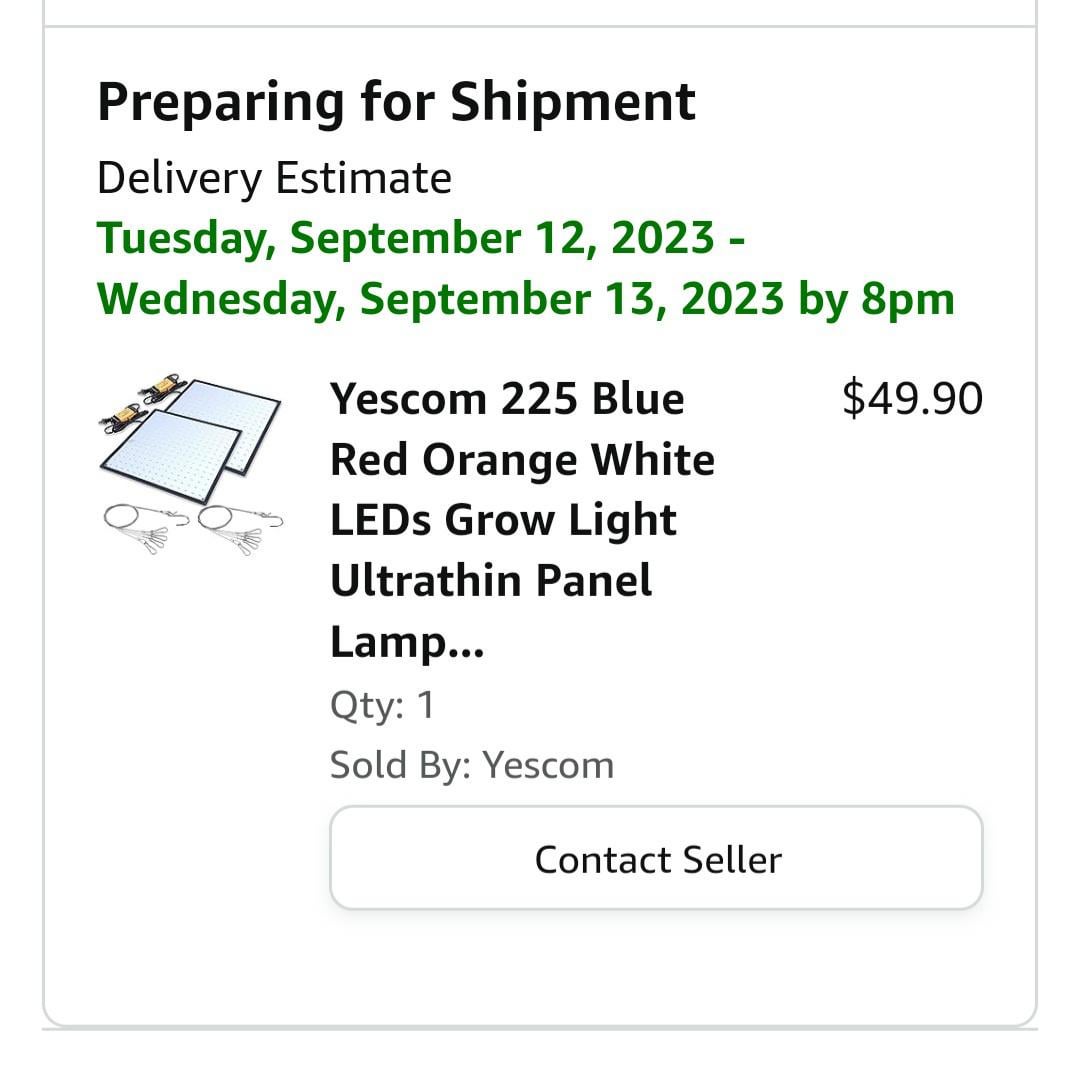Click the "LEDs Grow Light" title line
Screen dimensions: 1080x1077
coord(503,520)
